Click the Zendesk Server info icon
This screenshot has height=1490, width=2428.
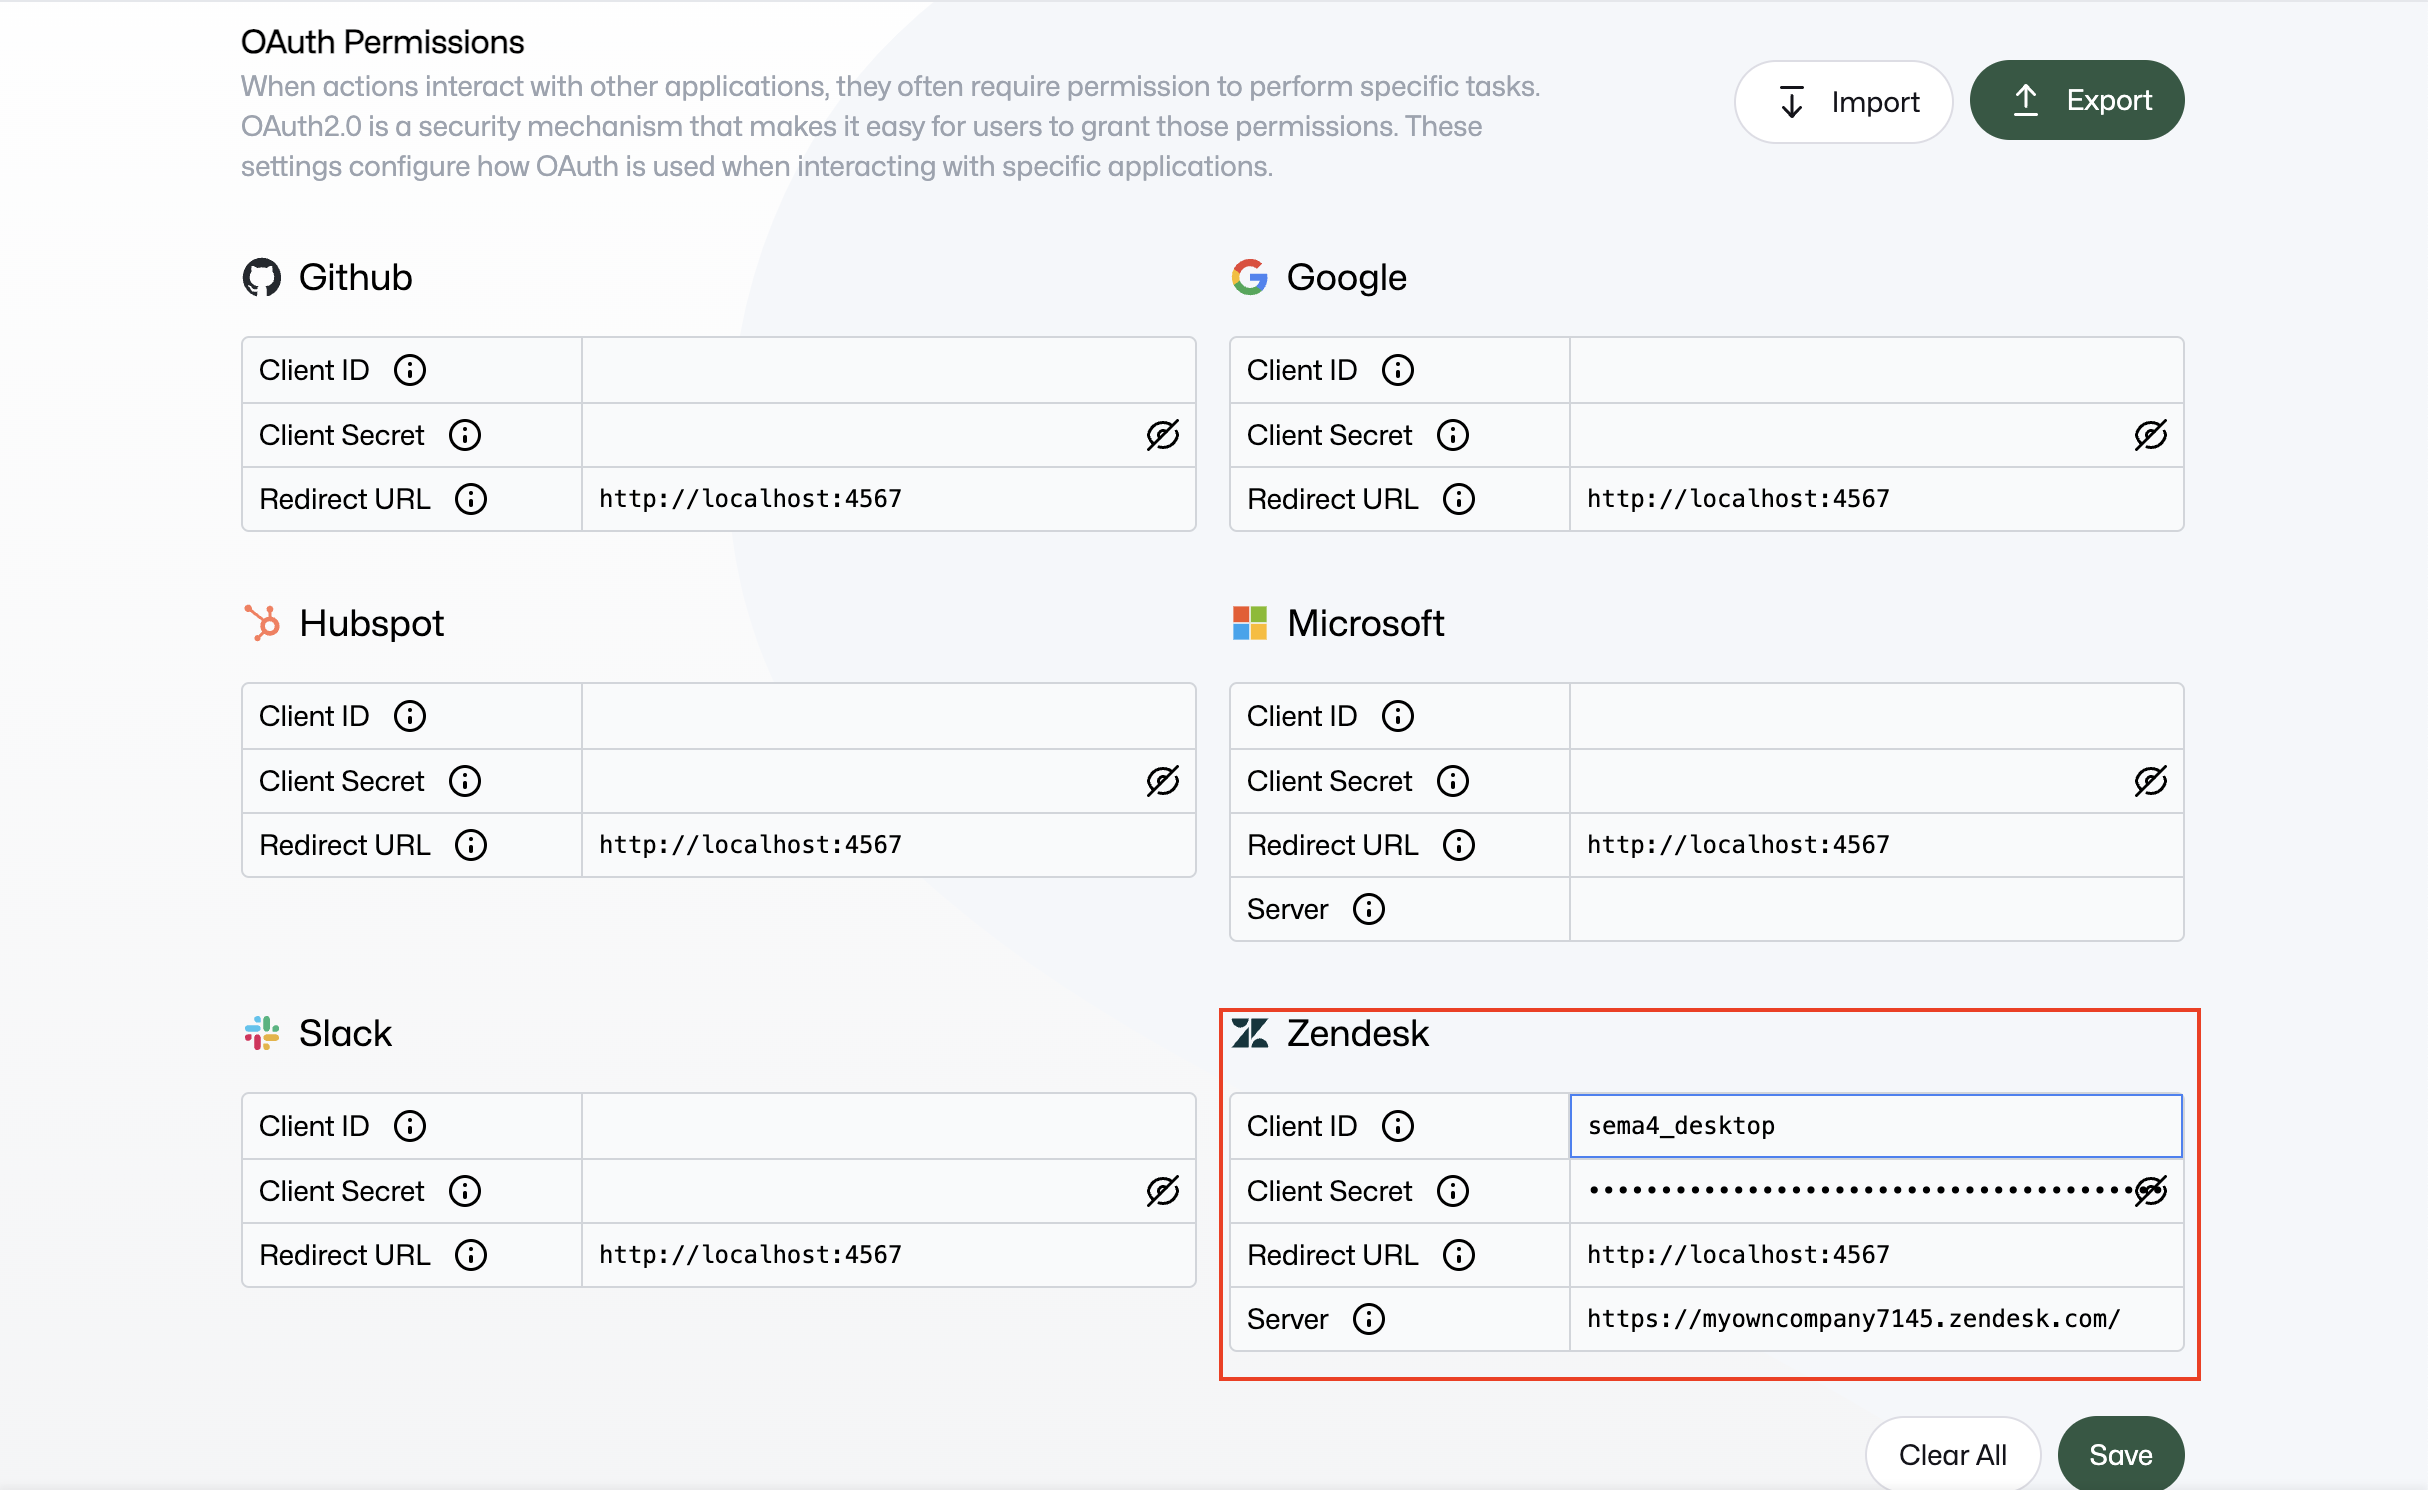point(1369,1319)
